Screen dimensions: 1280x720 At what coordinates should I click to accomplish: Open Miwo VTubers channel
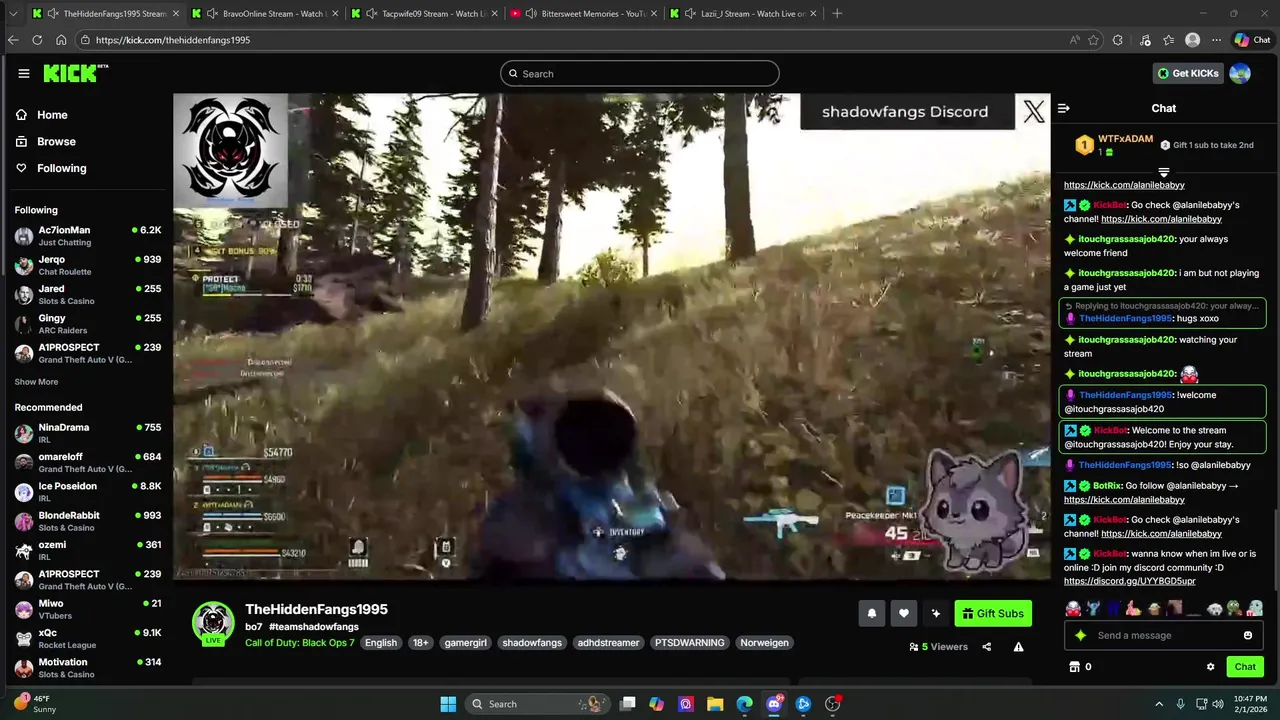[87, 609]
